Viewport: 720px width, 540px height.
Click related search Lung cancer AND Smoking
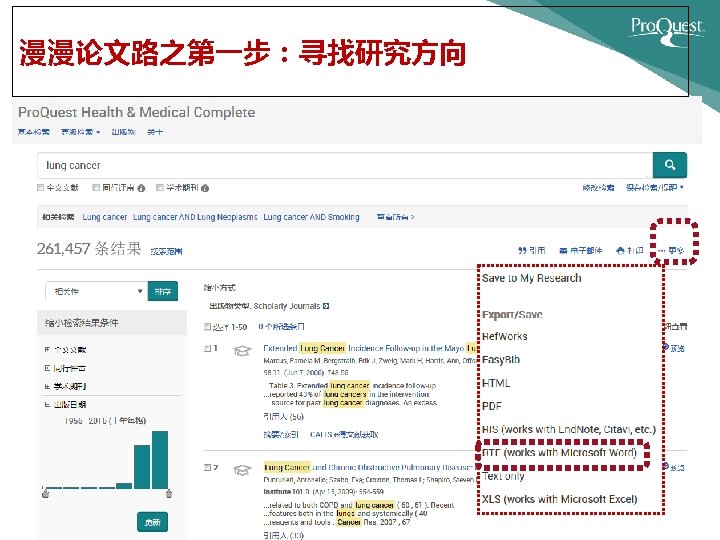(x=311, y=217)
